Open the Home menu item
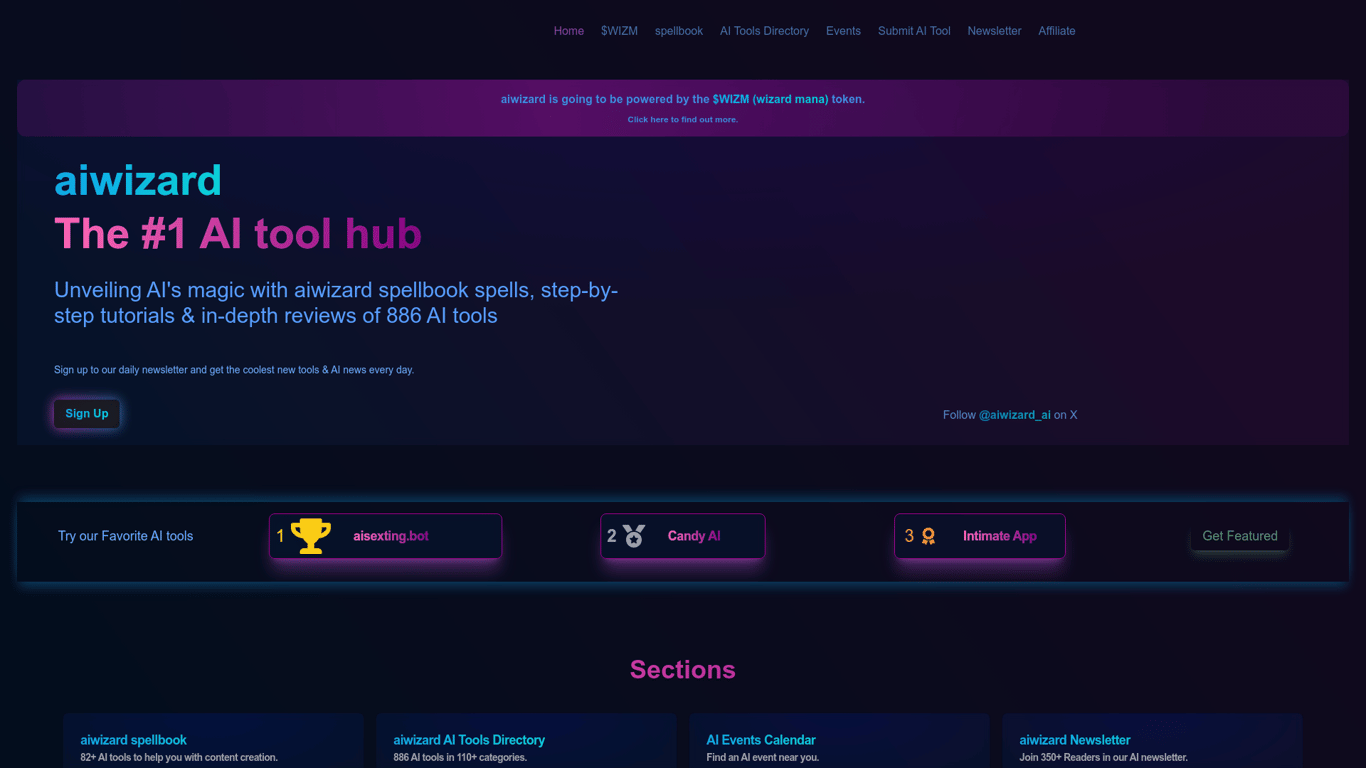 click(569, 31)
